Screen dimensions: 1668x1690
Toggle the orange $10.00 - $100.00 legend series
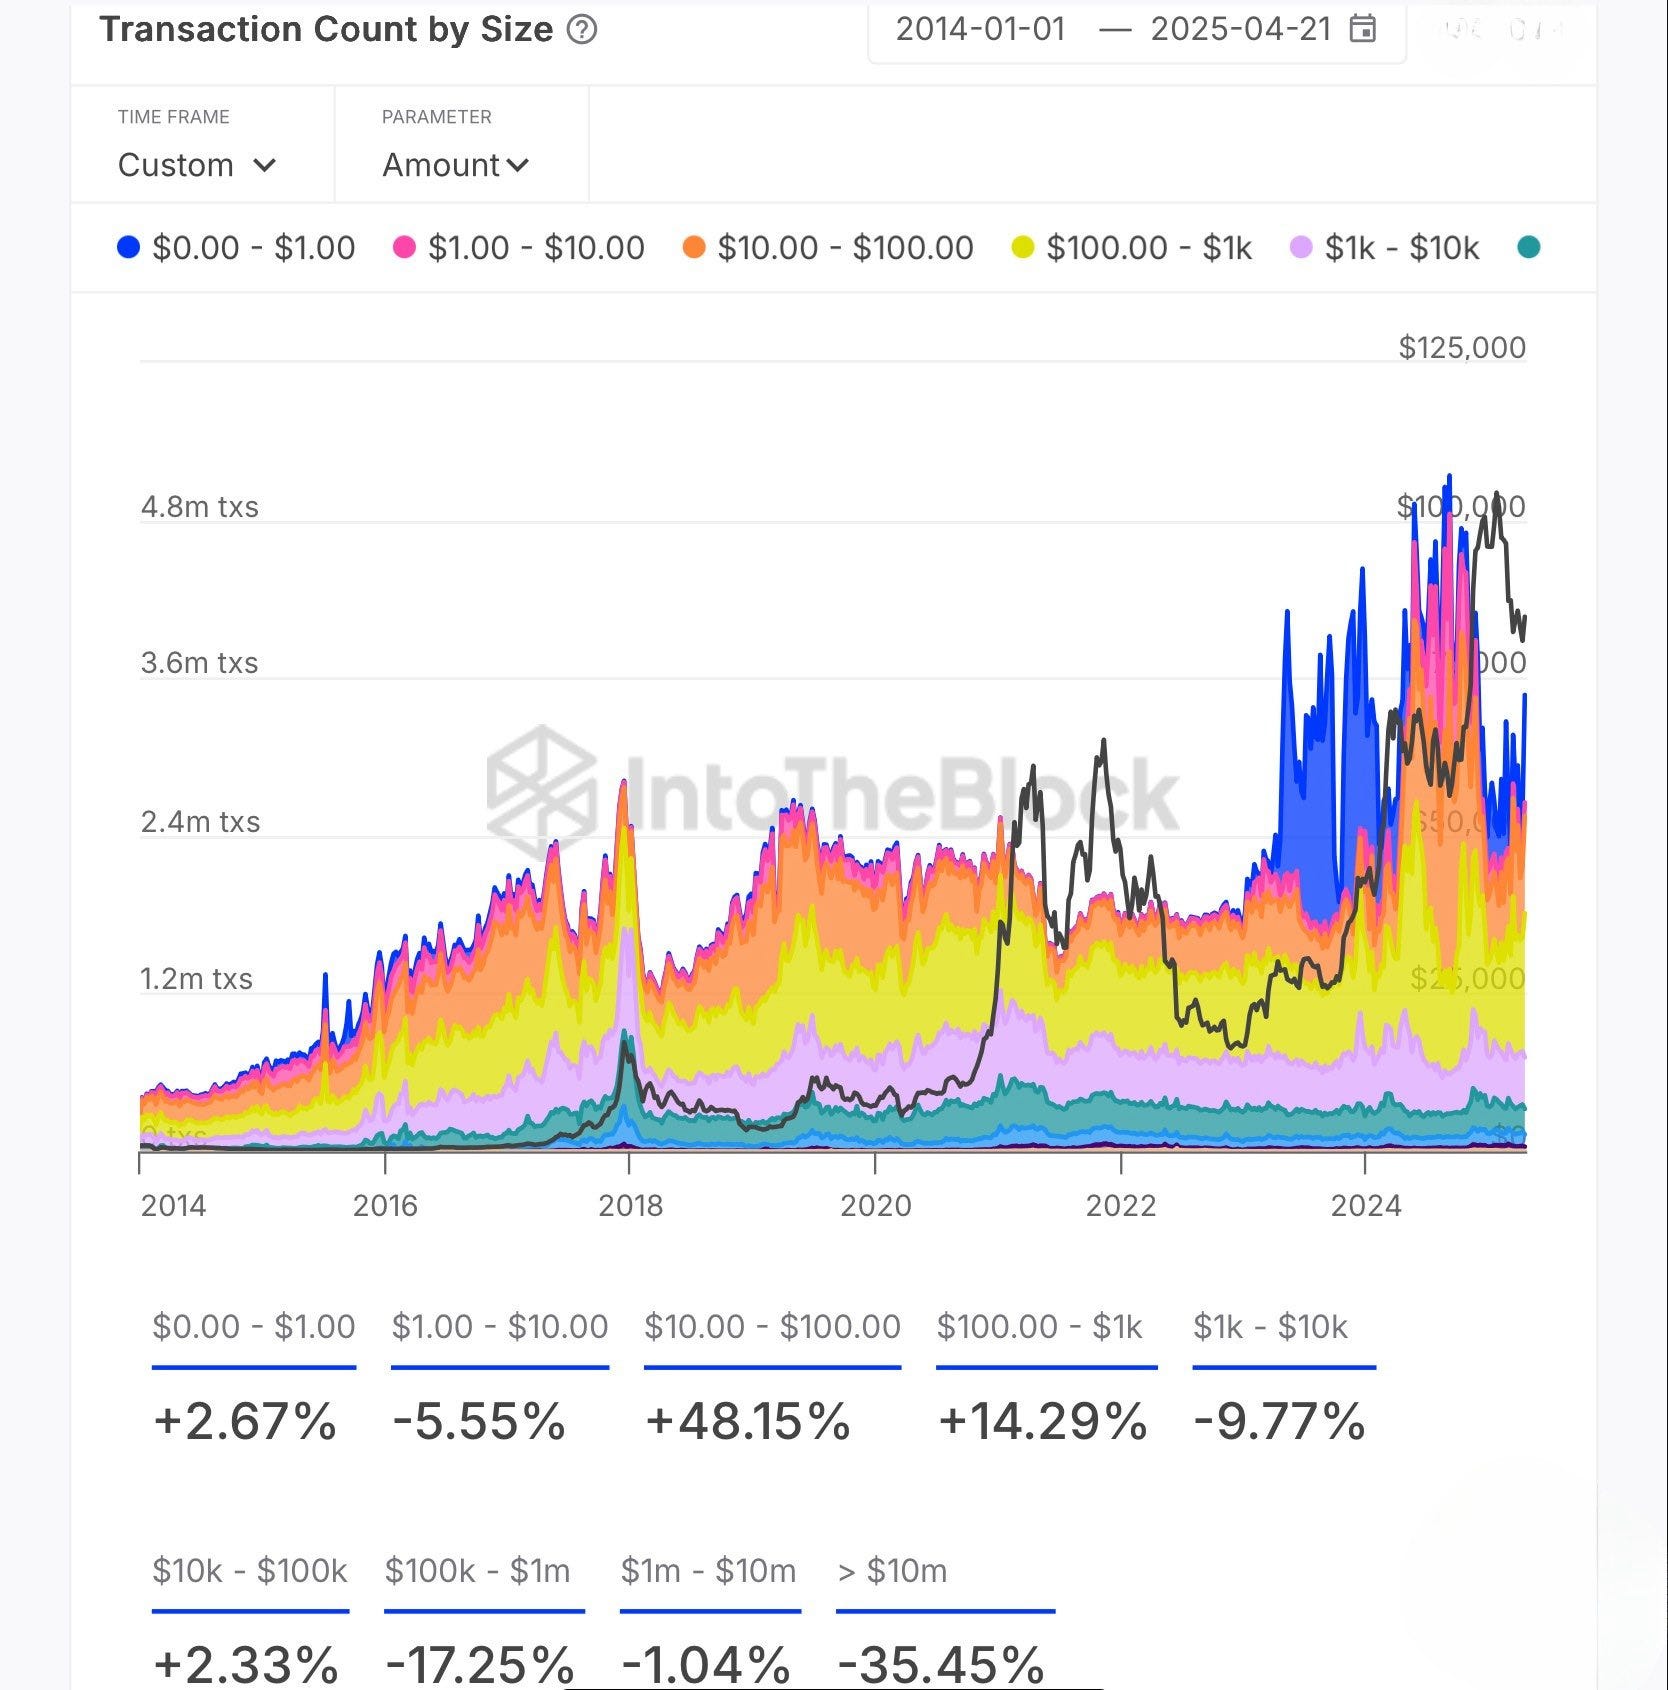pos(828,247)
